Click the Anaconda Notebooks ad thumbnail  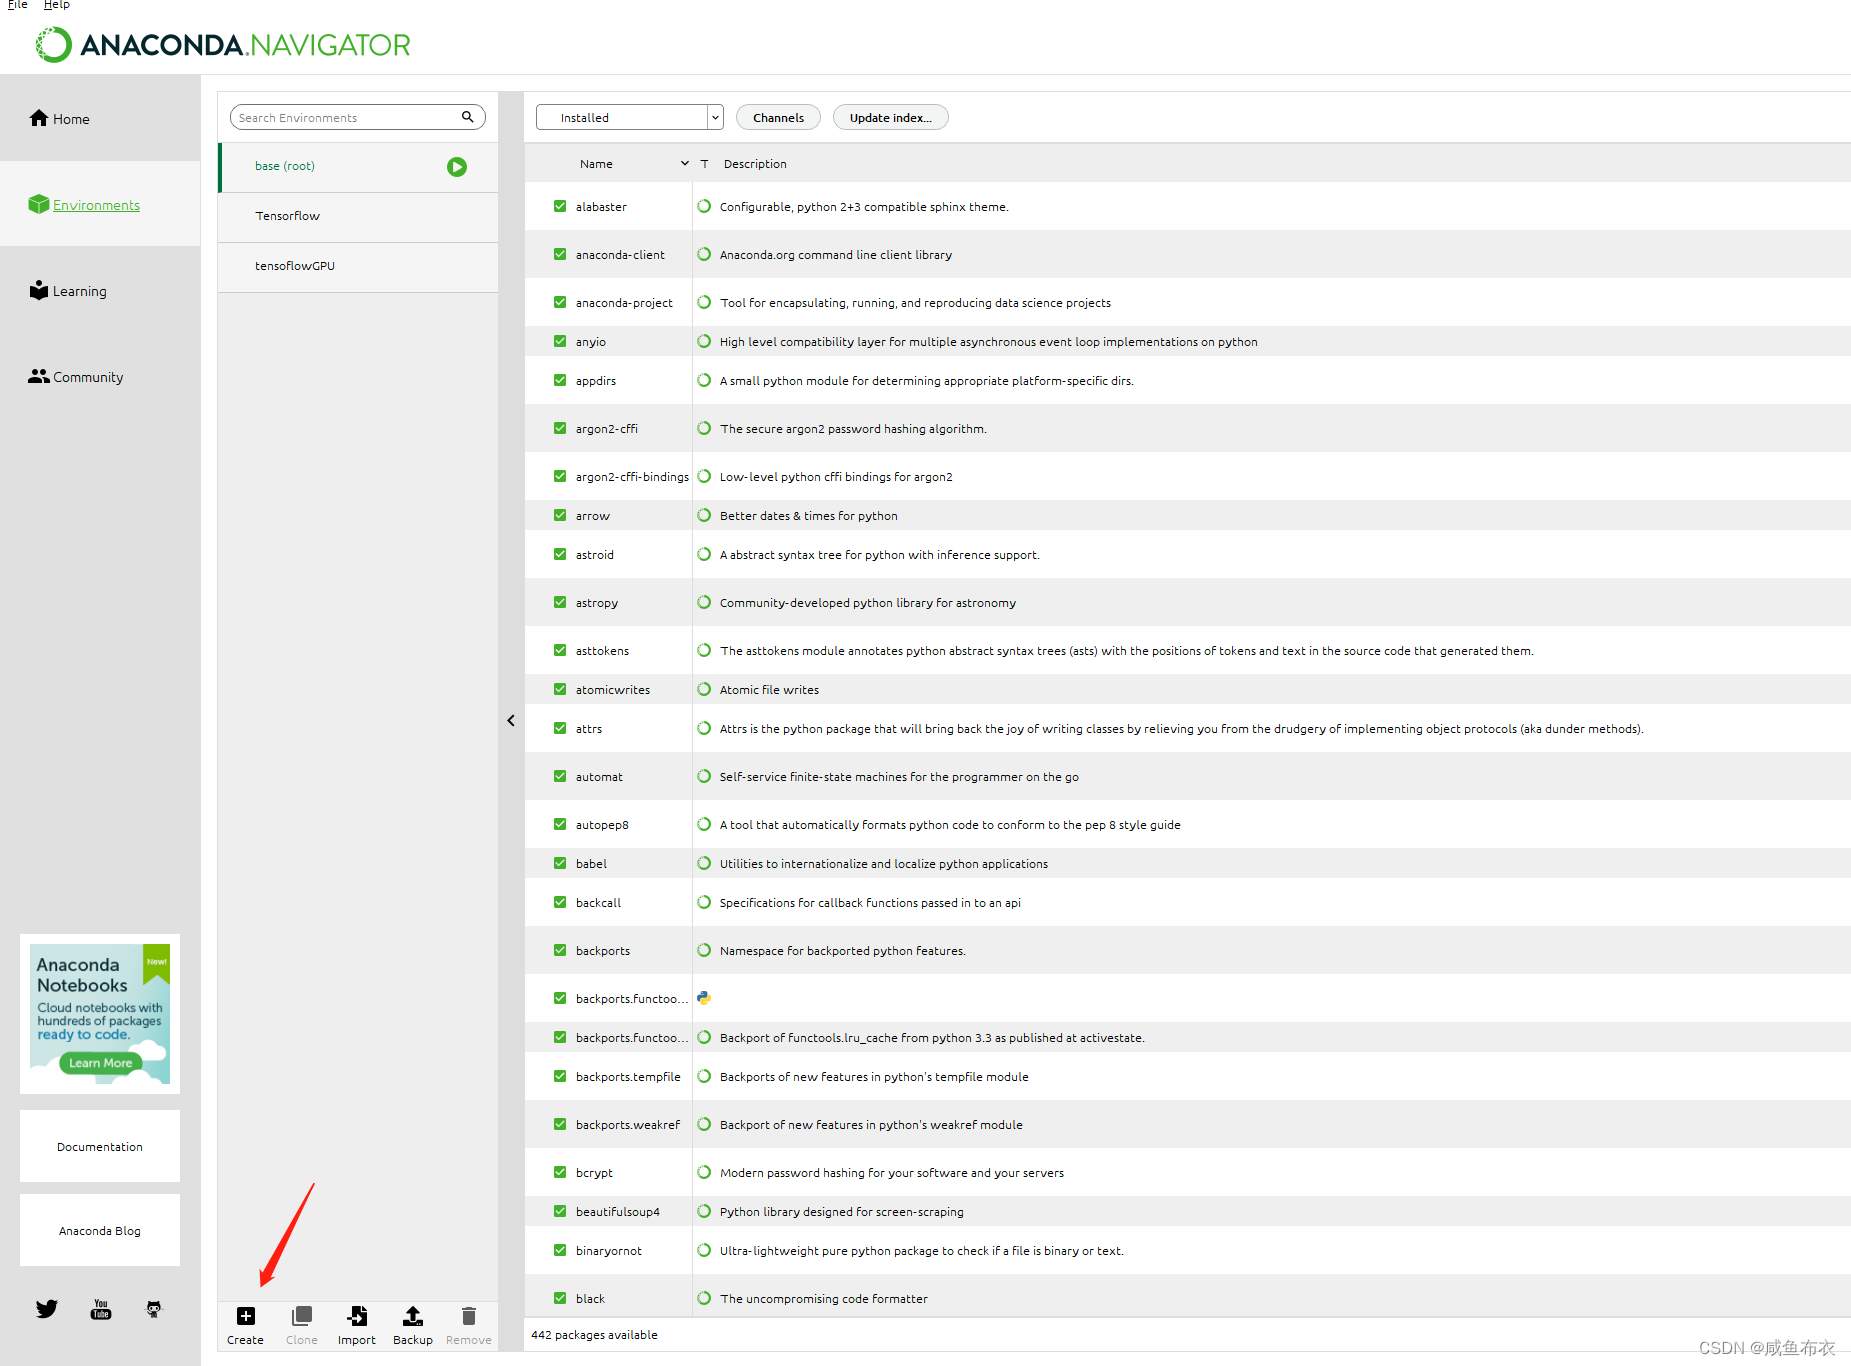click(x=100, y=1014)
